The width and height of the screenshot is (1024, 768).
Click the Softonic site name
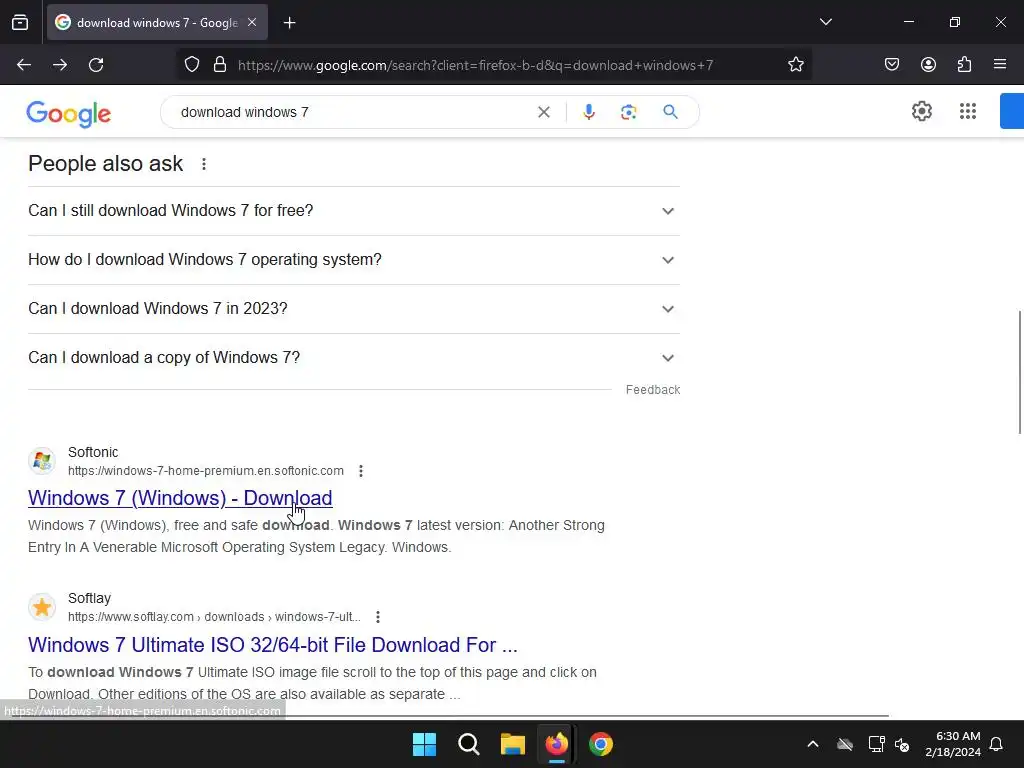(x=93, y=453)
